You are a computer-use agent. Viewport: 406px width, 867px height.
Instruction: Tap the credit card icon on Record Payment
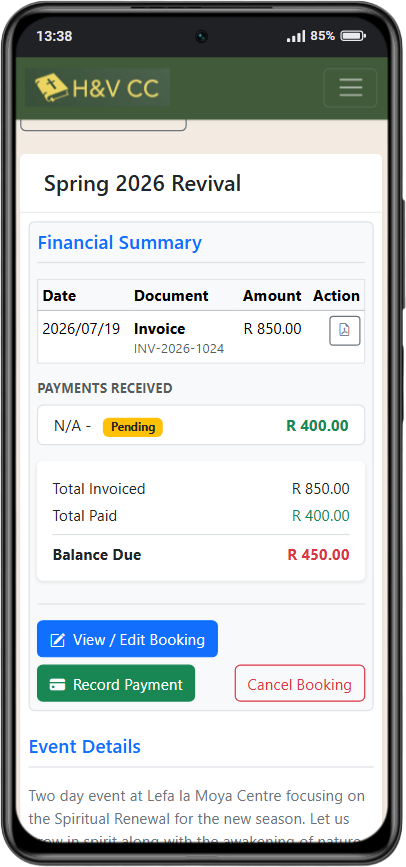click(58, 685)
